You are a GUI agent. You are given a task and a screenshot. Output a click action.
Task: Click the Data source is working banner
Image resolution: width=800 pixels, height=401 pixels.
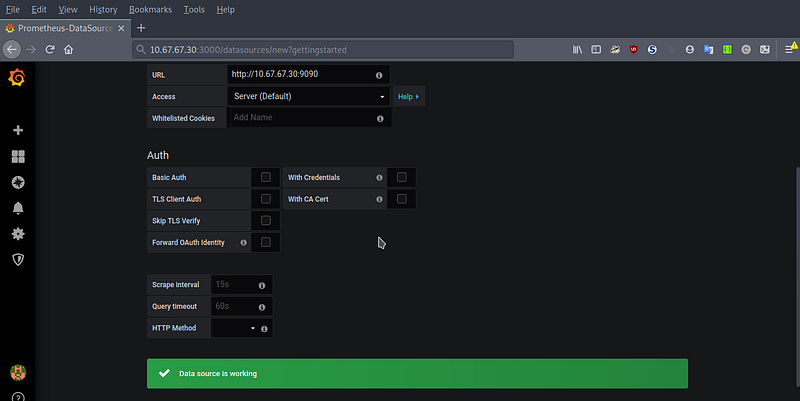coord(417,373)
